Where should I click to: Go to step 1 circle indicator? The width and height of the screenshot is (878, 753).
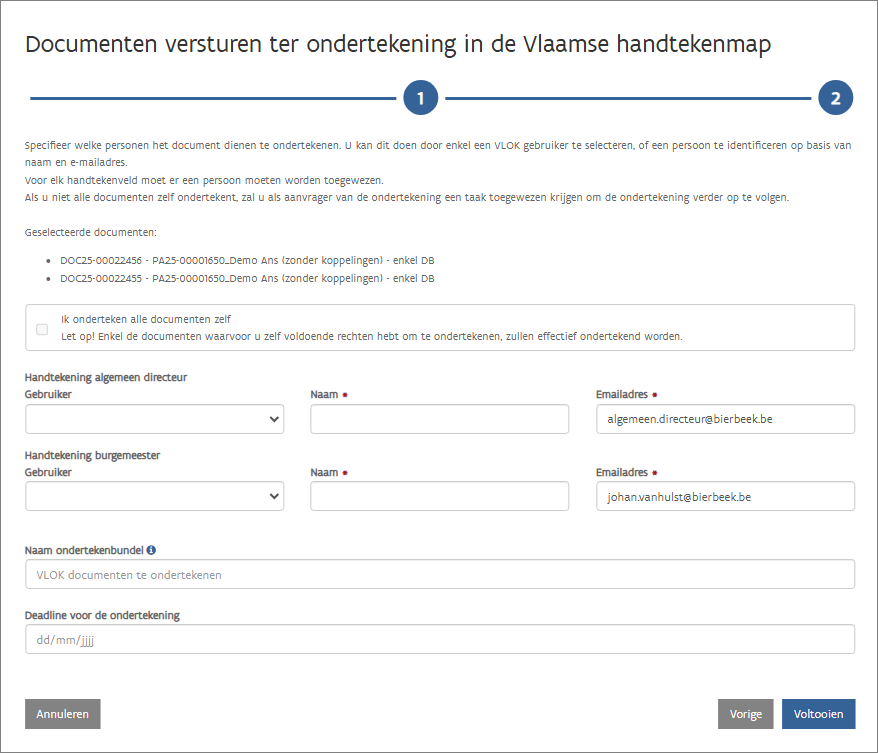point(421,98)
